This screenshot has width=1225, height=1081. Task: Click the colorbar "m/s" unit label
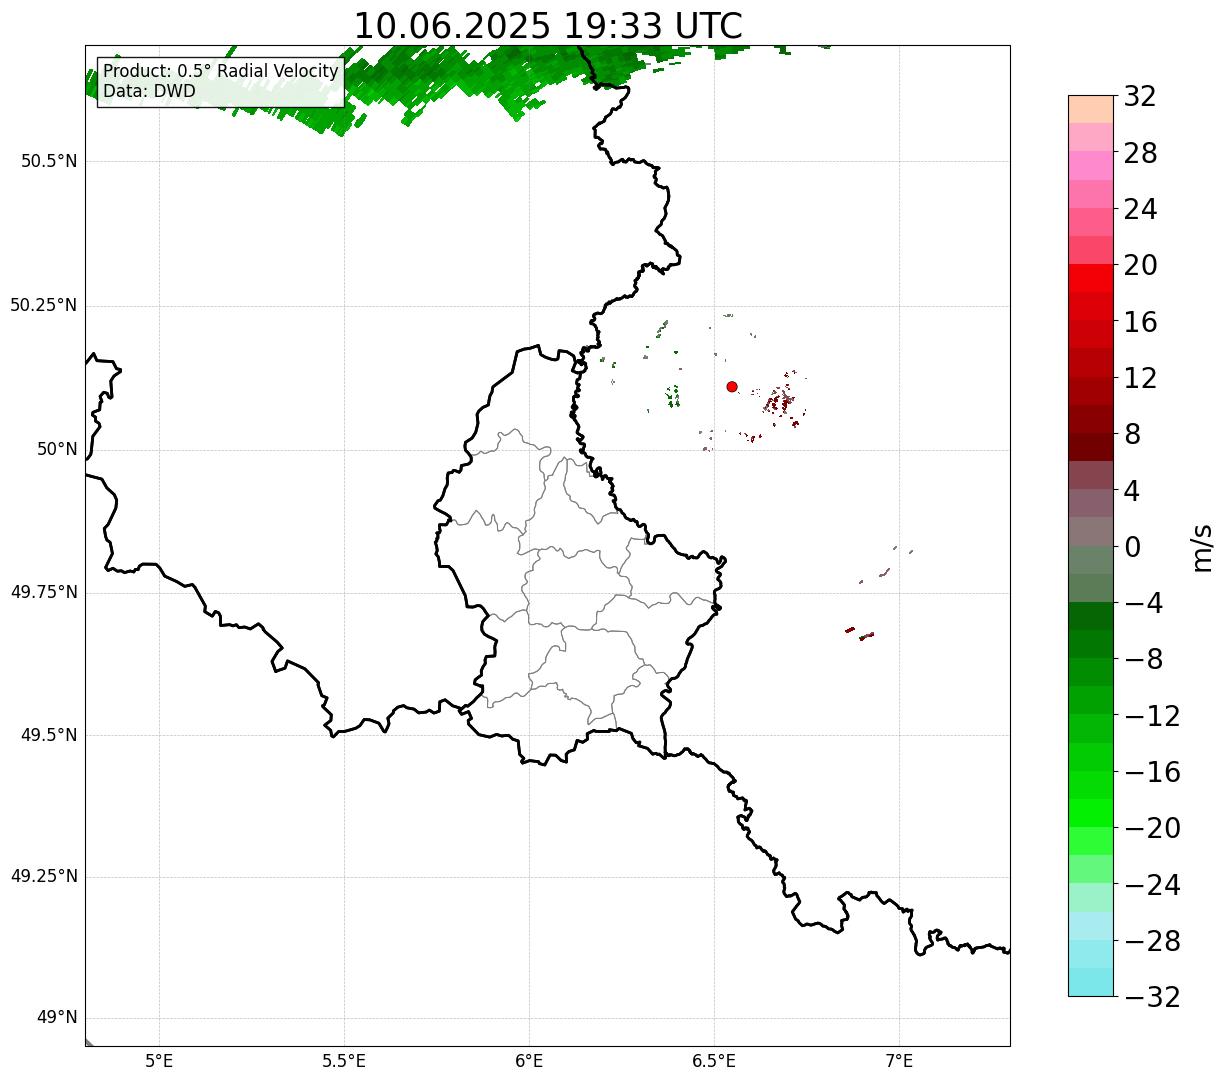(1202, 547)
